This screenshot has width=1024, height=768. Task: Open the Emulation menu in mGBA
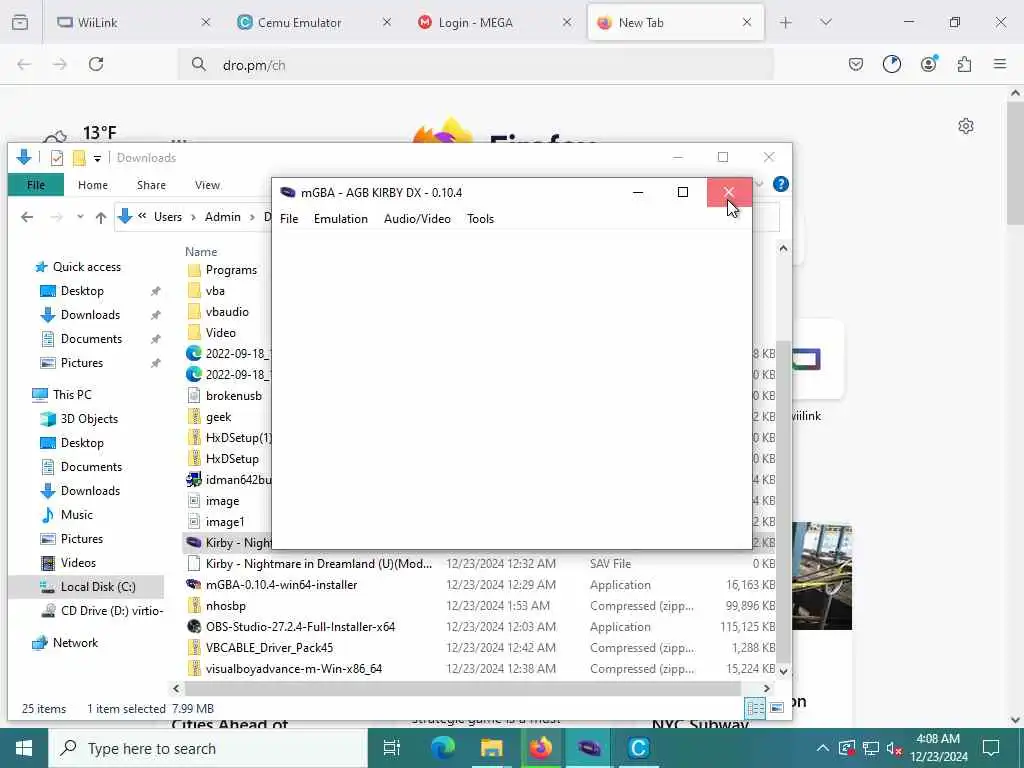340,219
